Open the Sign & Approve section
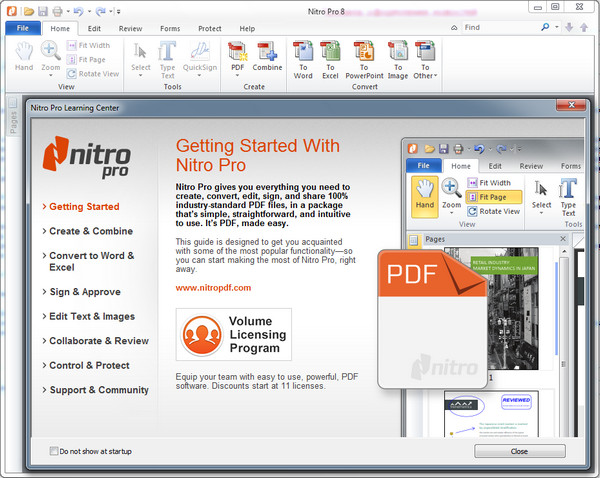The height and width of the screenshot is (478, 600). (85, 292)
